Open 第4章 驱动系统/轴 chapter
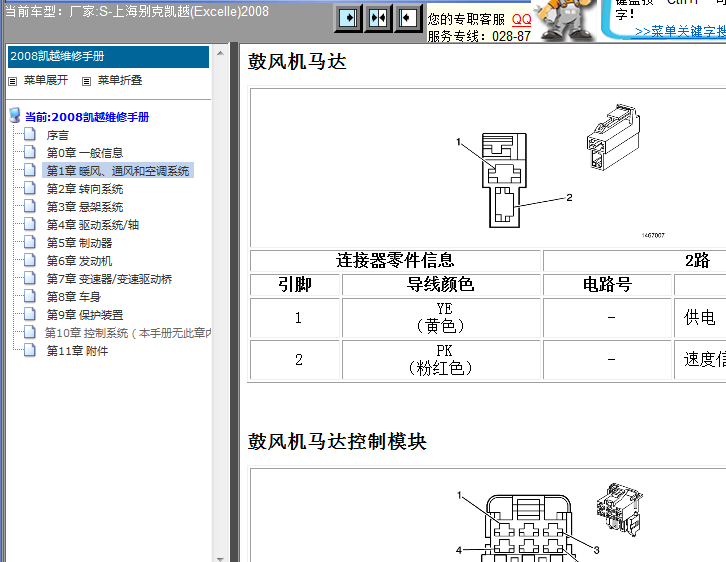The image size is (726, 562). click(x=93, y=225)
